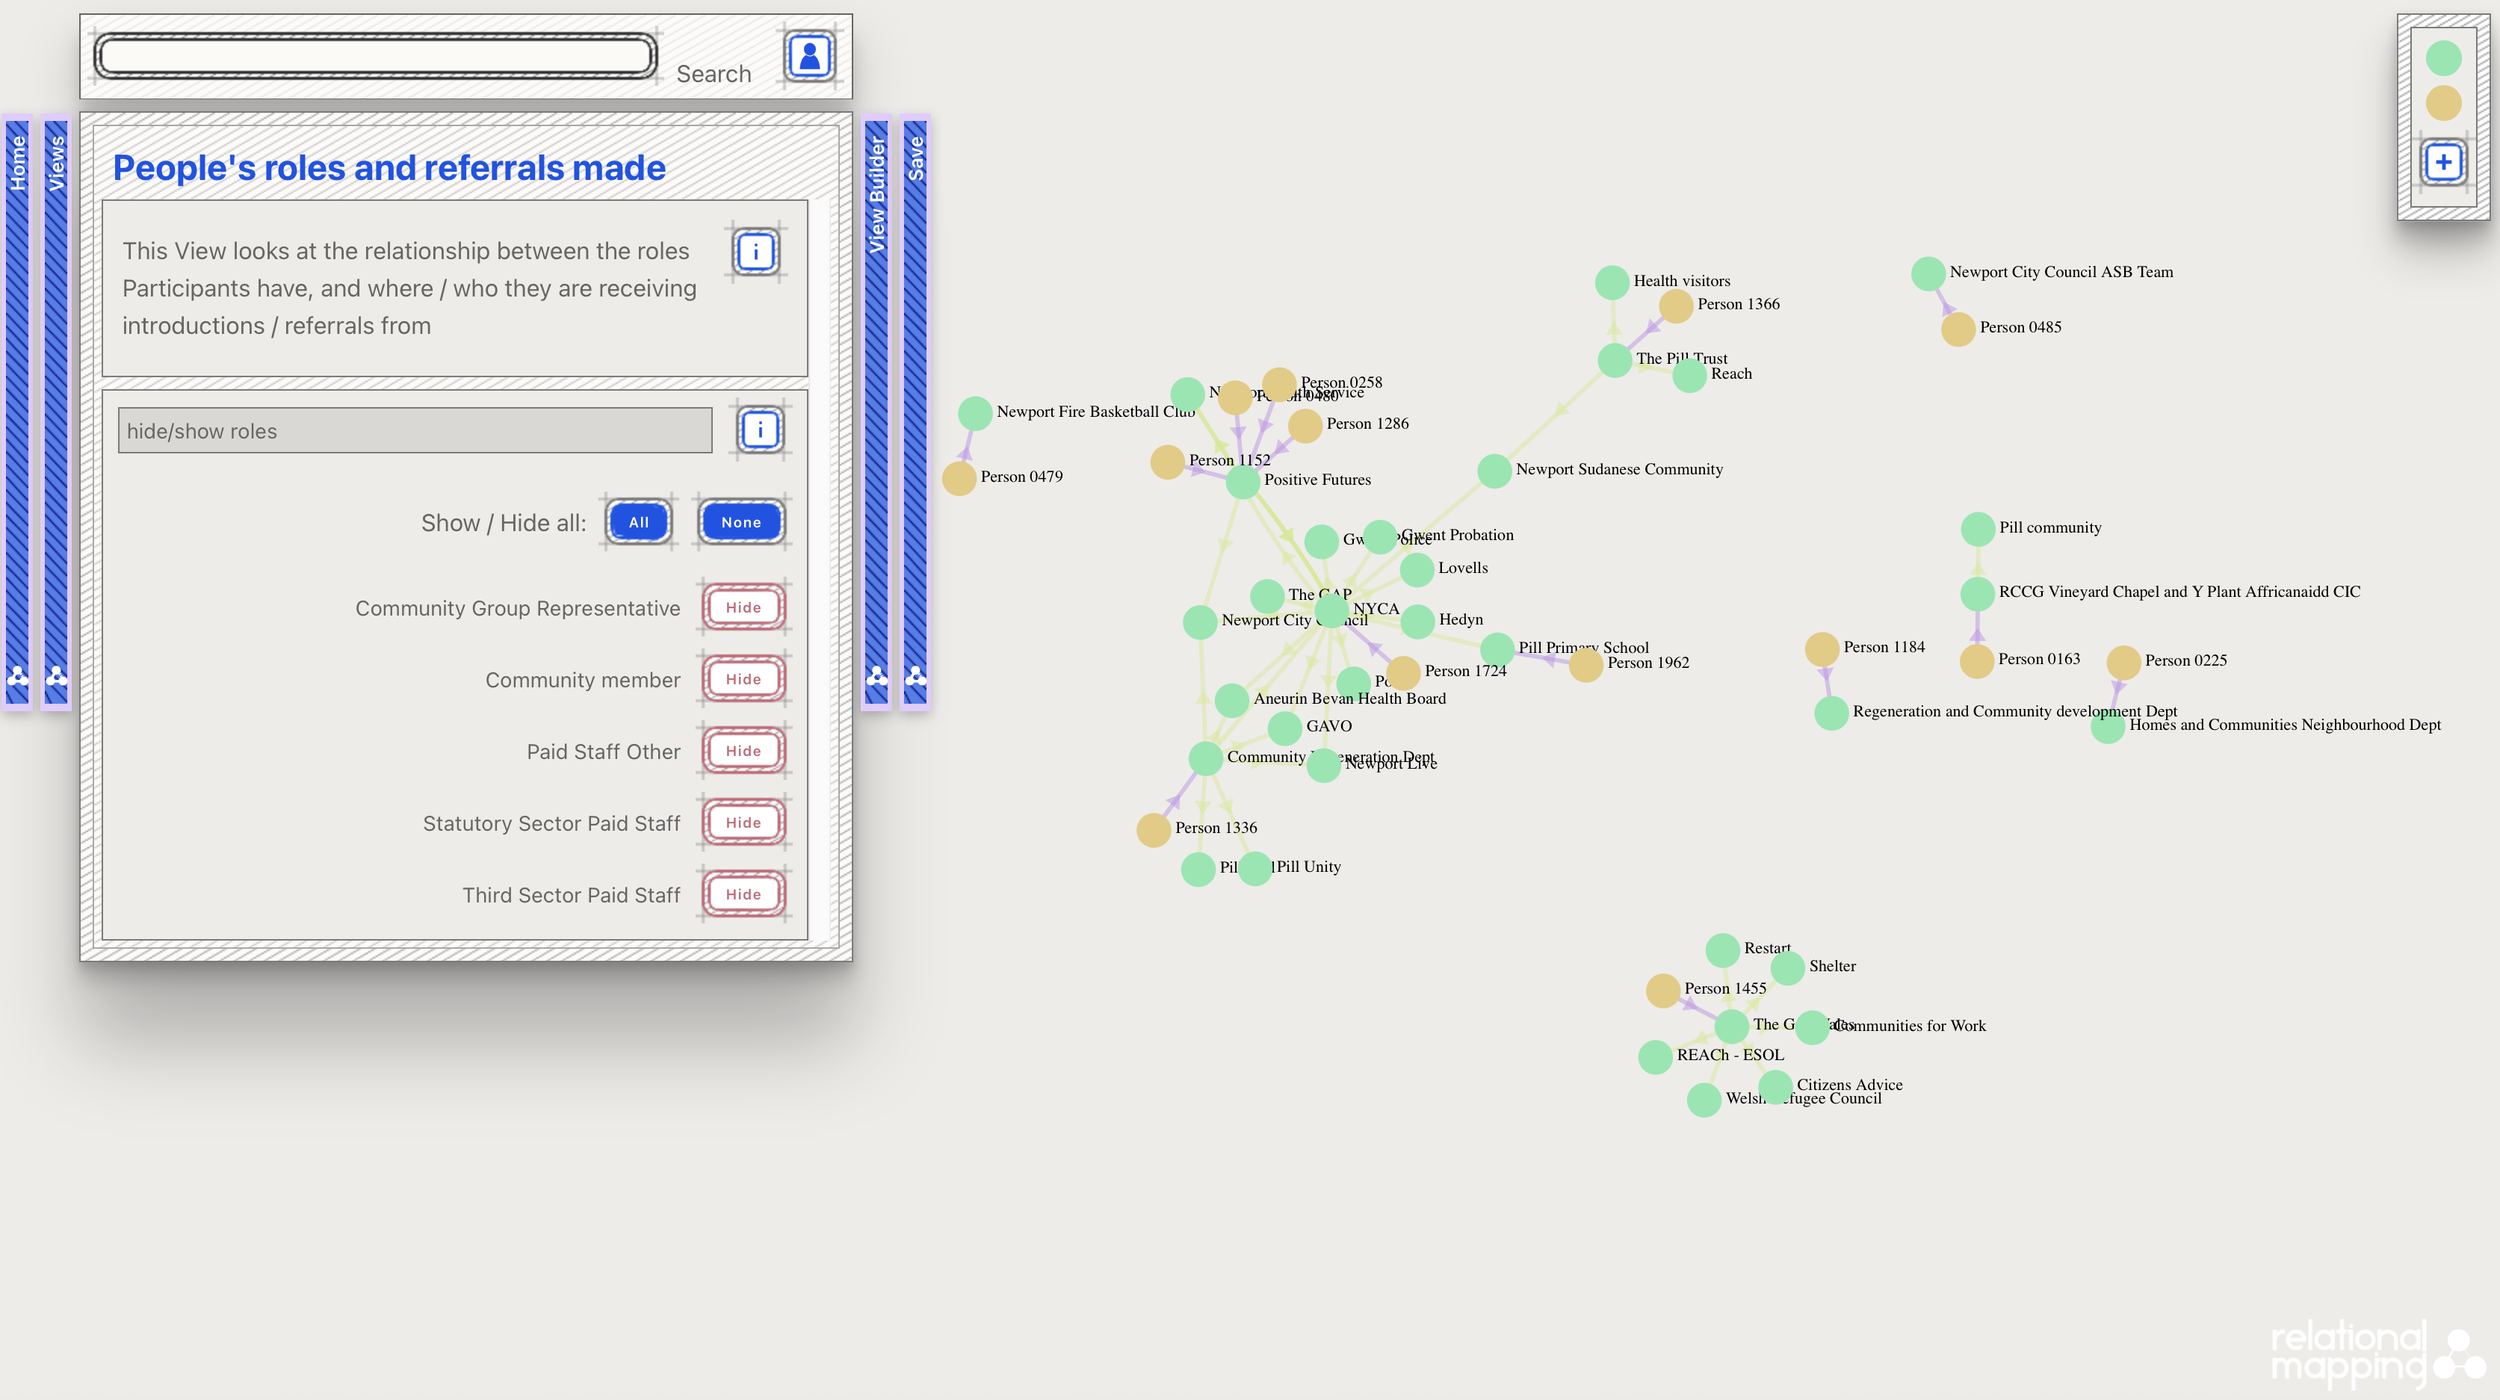The height and width of the screenshot is (1400, 2500).
Task: Hide the Third Sector Paid Staff role
Action: [x=743, y=895]
